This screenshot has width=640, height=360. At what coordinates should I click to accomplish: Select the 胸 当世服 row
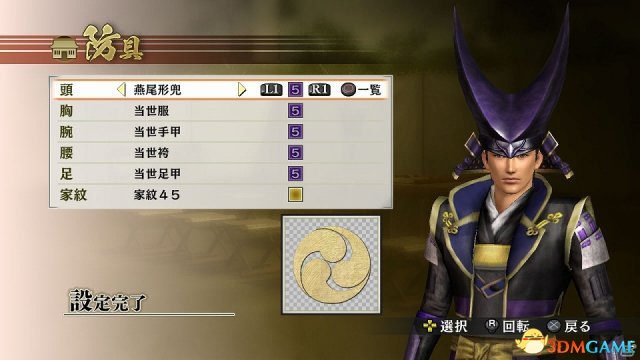pos(221,111)
